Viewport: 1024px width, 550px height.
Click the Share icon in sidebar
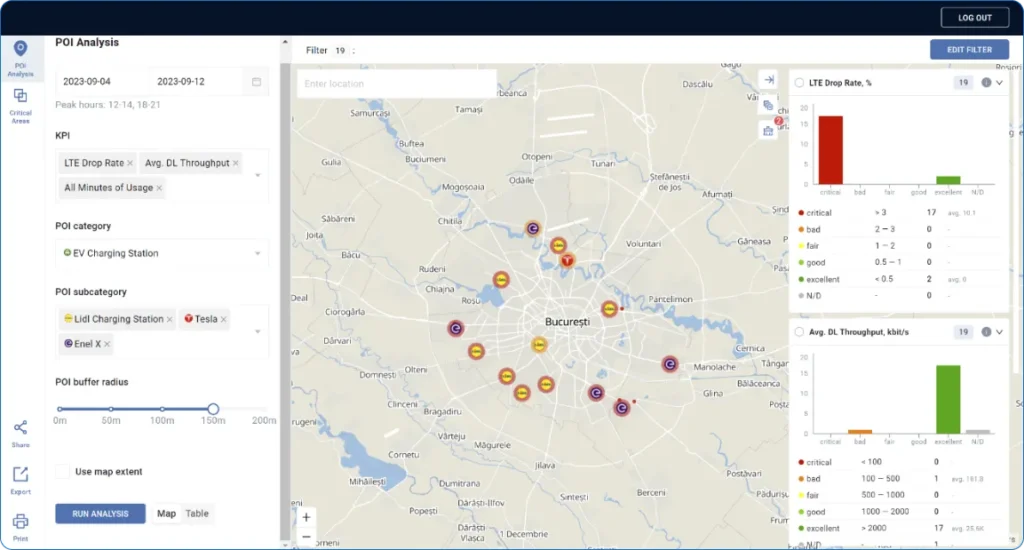tap(20, 428)
